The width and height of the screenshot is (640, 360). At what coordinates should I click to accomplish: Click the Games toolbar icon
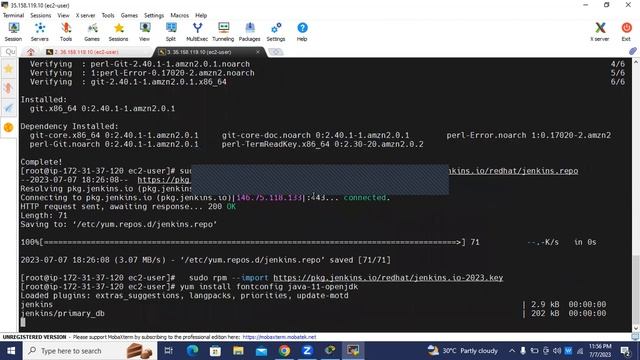[92, 31]
